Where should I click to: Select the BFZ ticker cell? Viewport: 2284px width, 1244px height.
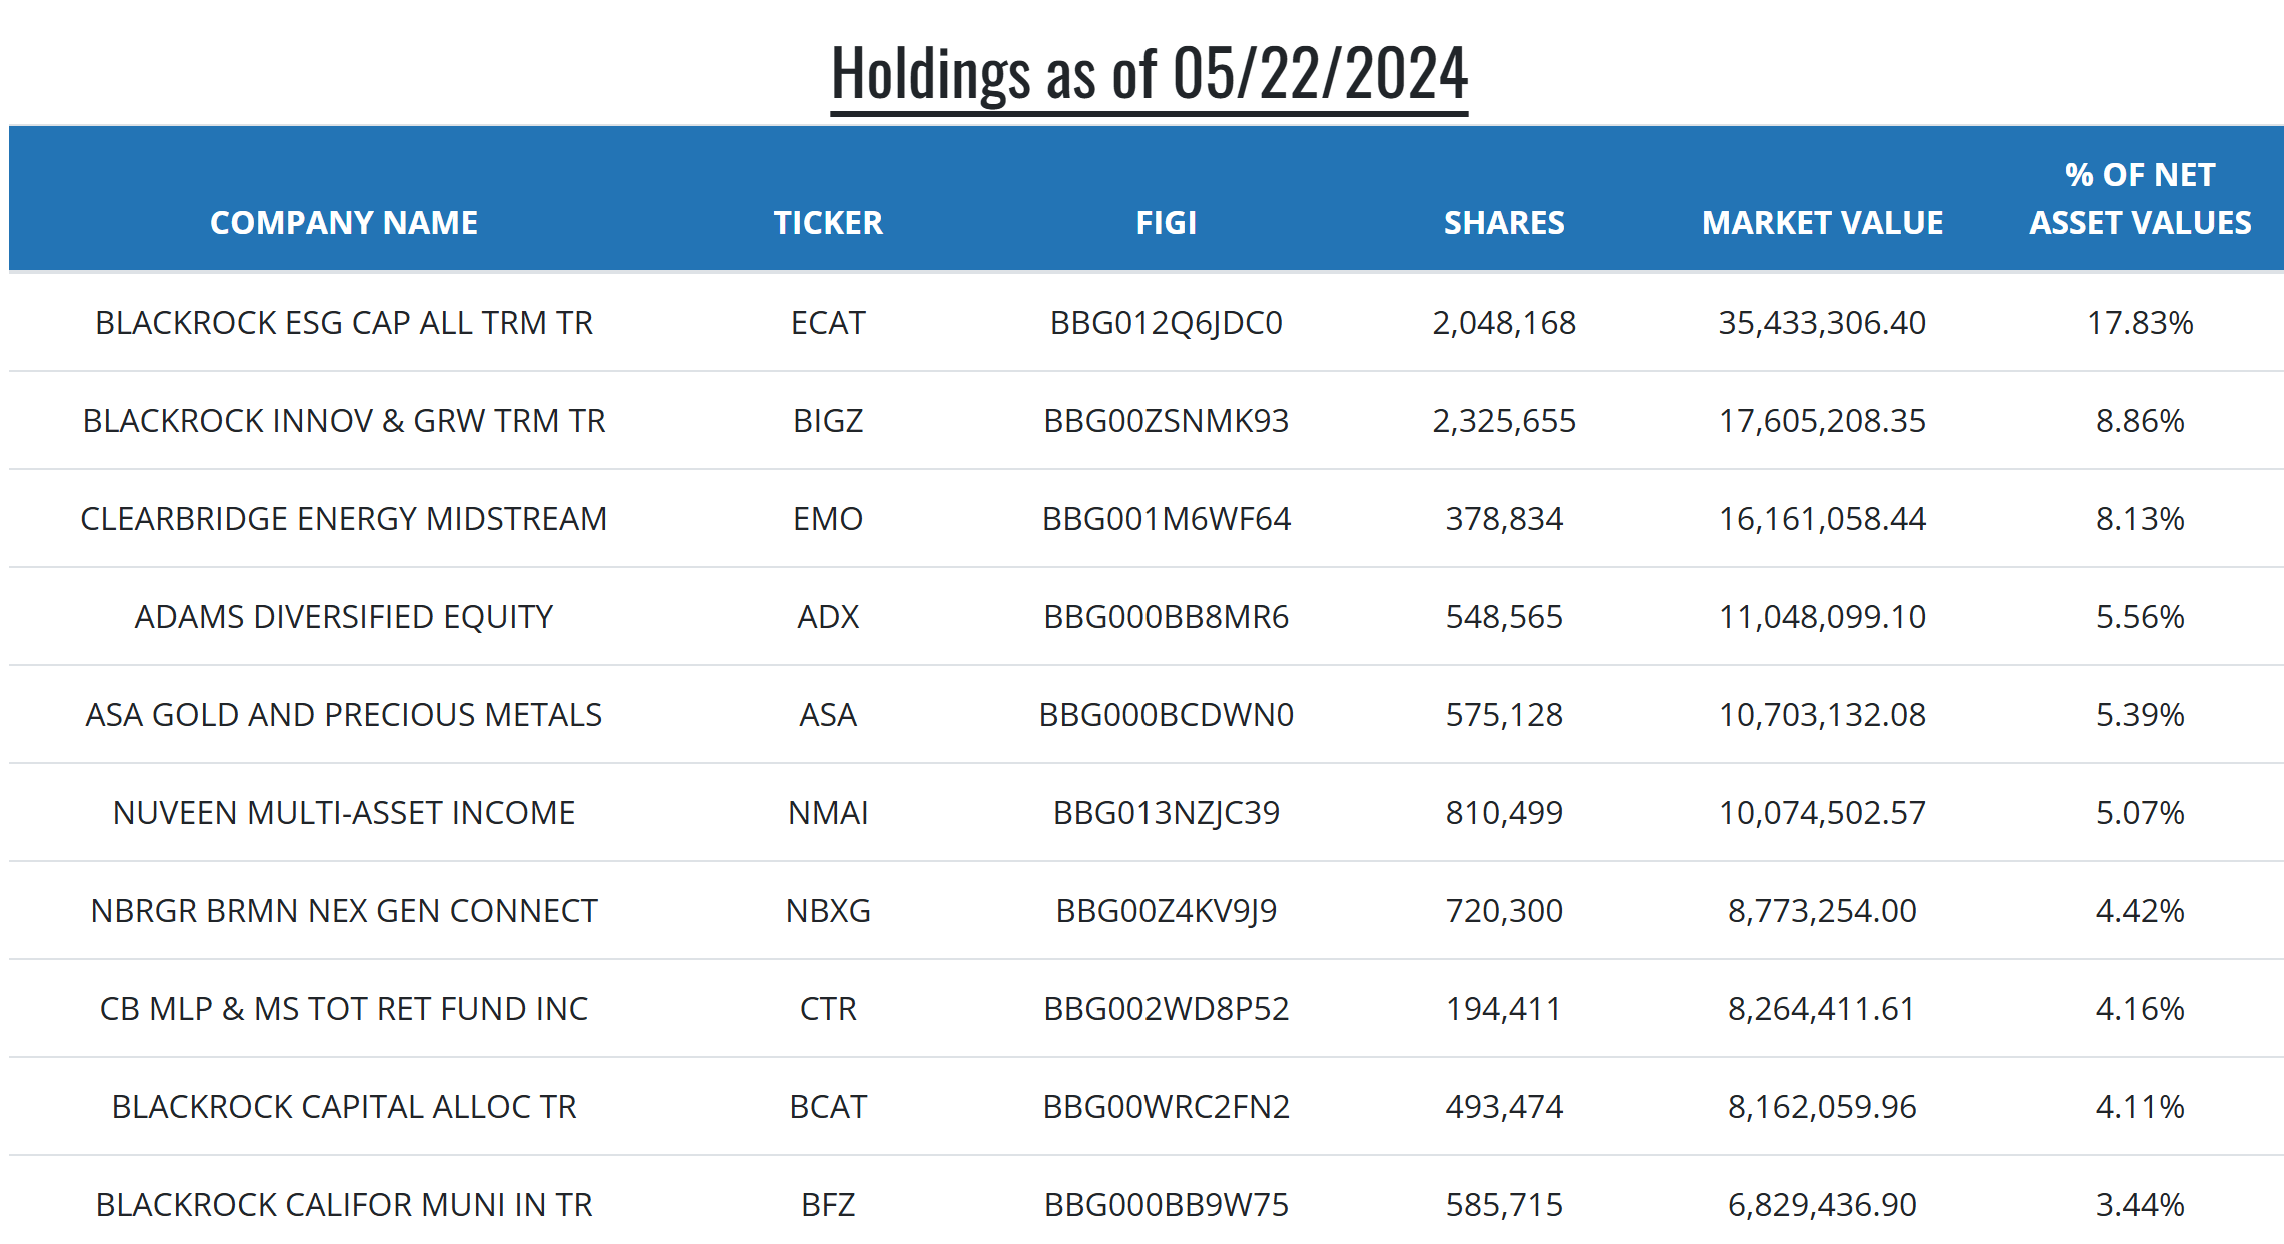[x=828, y=1205]
